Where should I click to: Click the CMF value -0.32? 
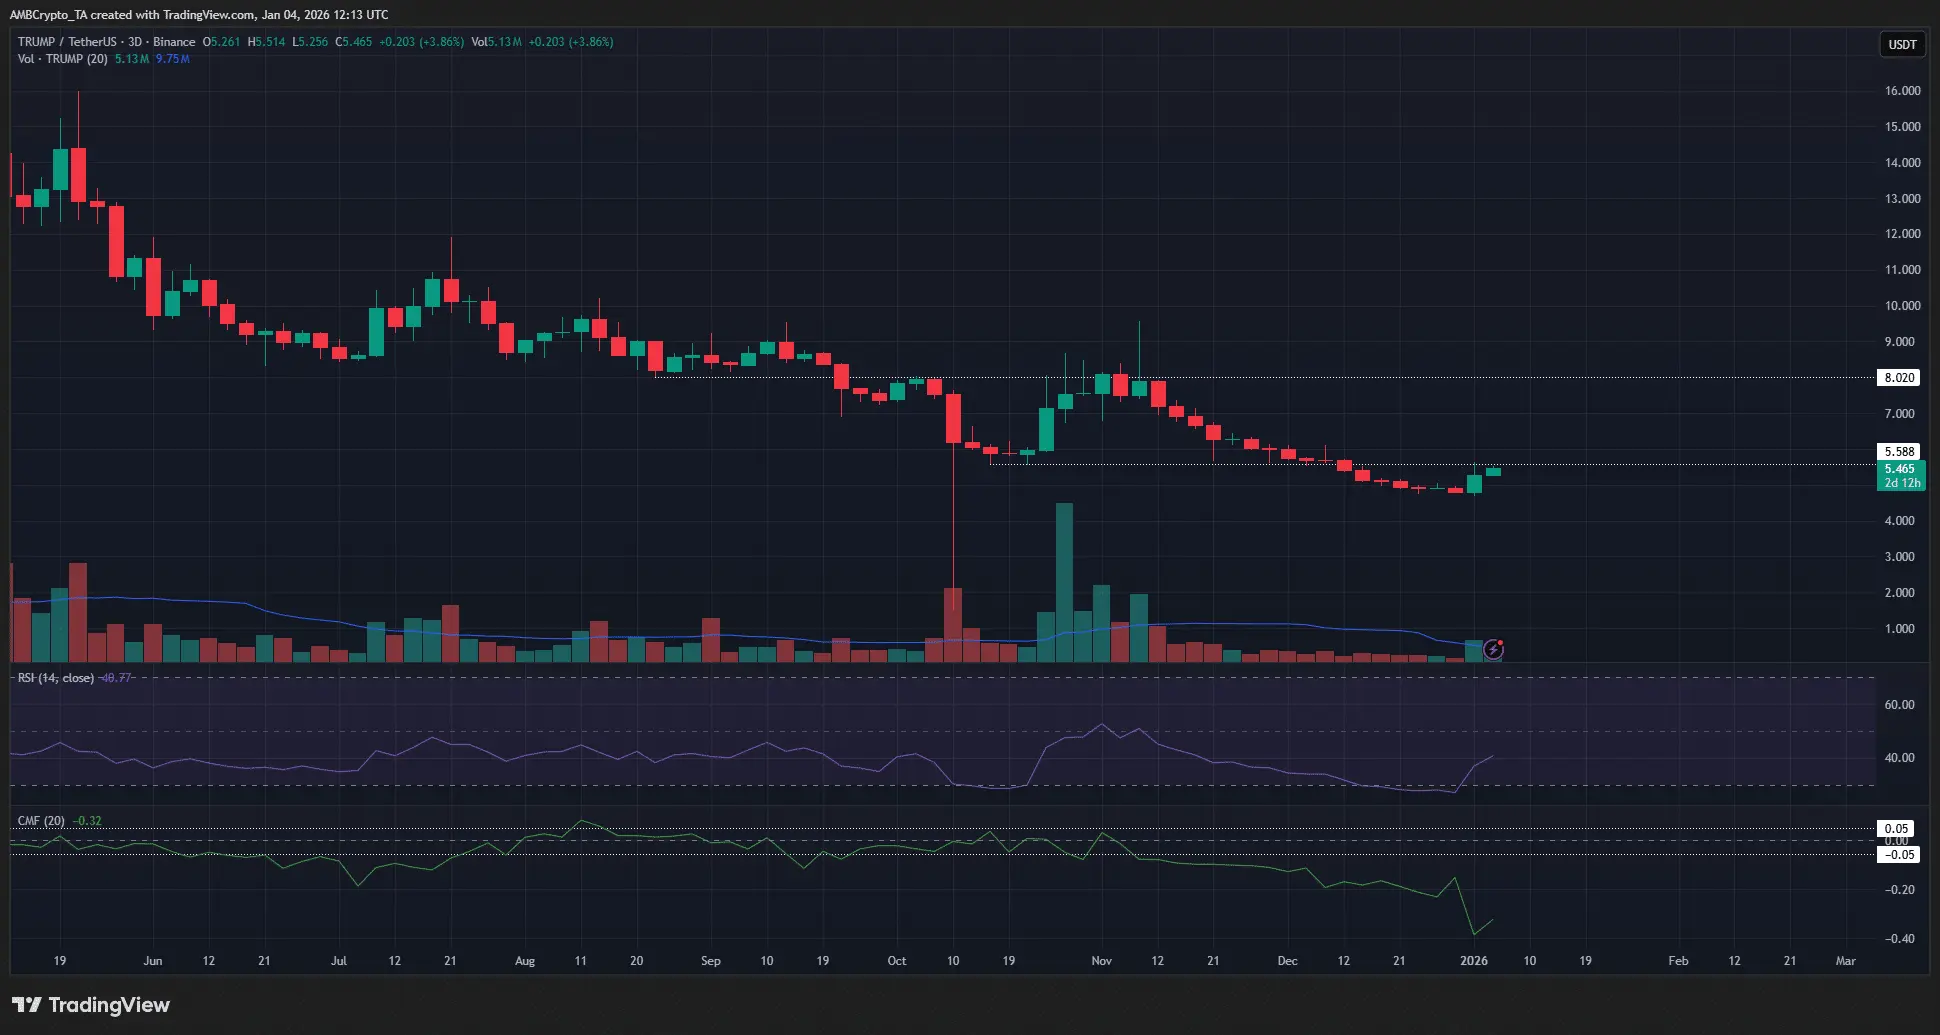tap(89, 820)
